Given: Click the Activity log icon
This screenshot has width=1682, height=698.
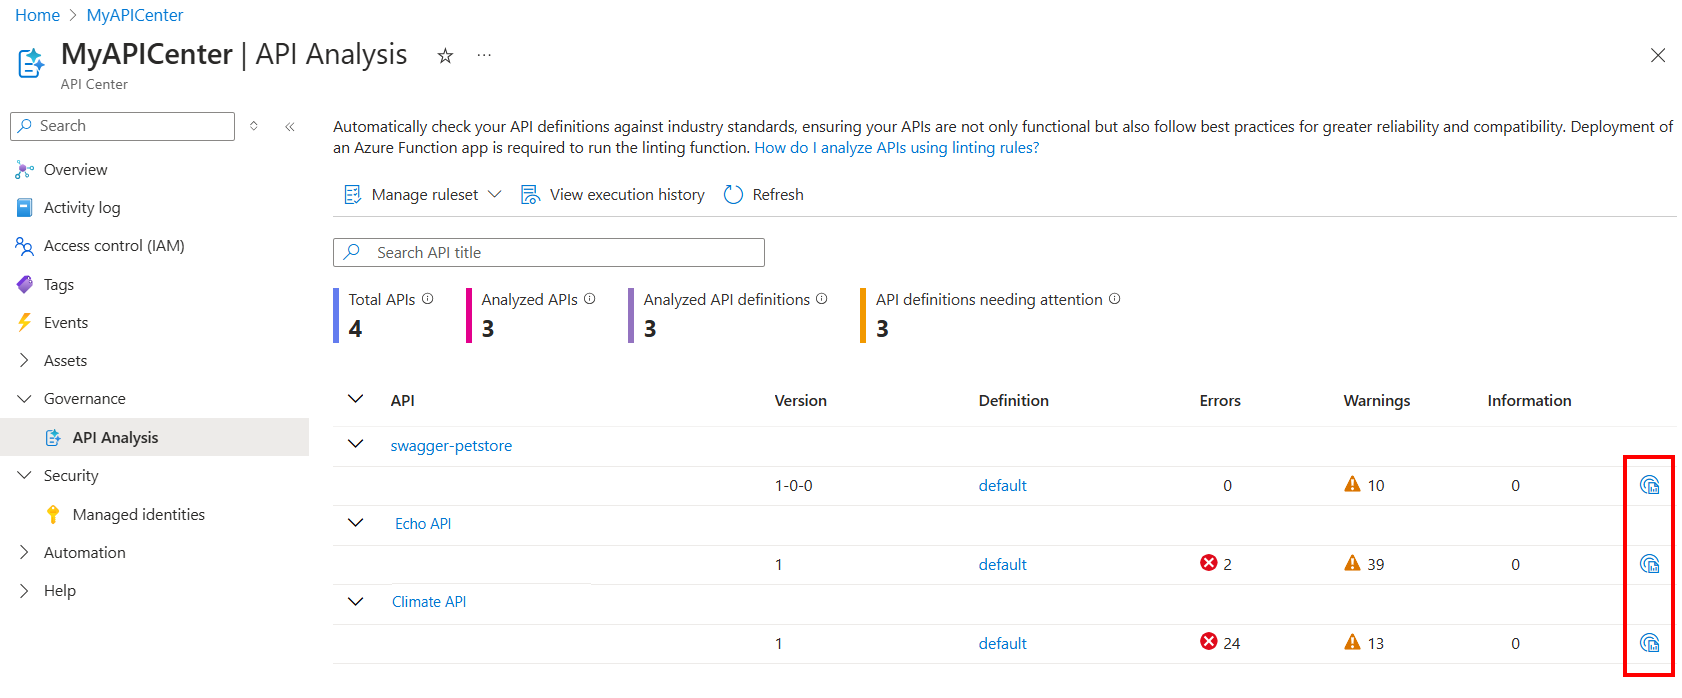Looking at the screenshot, I should pyautogui.click(x=25, y=208).
